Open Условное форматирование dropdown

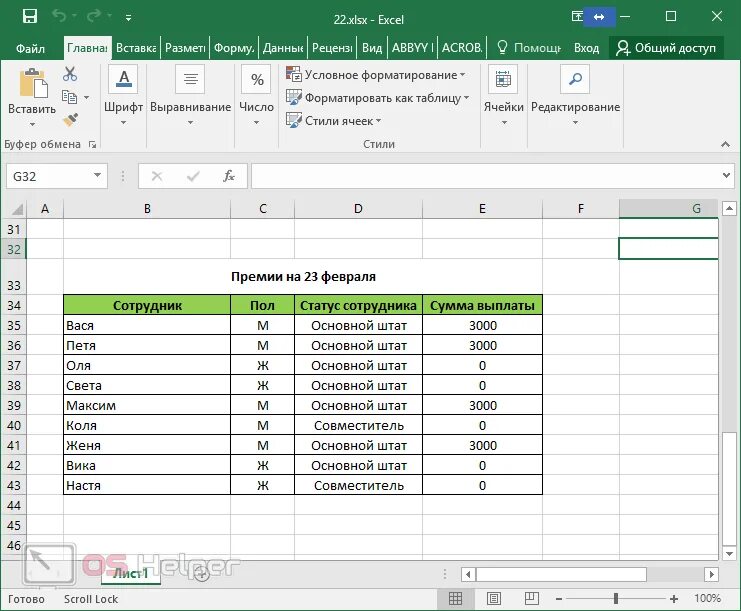coord(376,75)
